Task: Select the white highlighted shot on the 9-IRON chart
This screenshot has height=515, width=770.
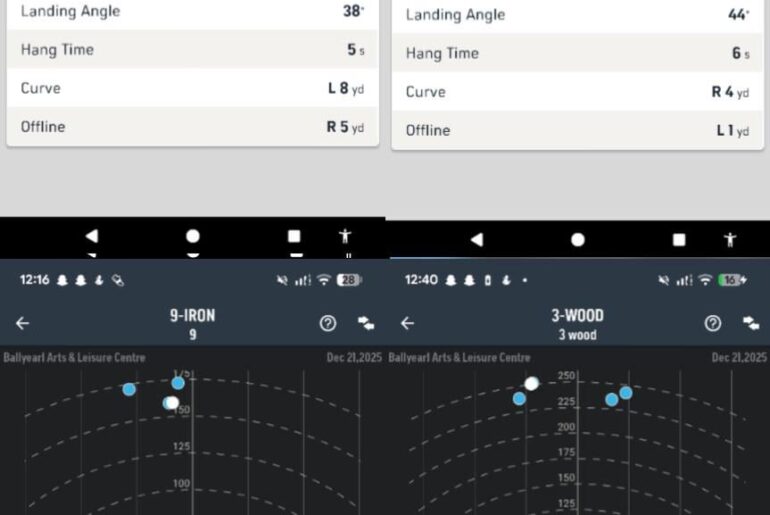Action: coord(172,403)
